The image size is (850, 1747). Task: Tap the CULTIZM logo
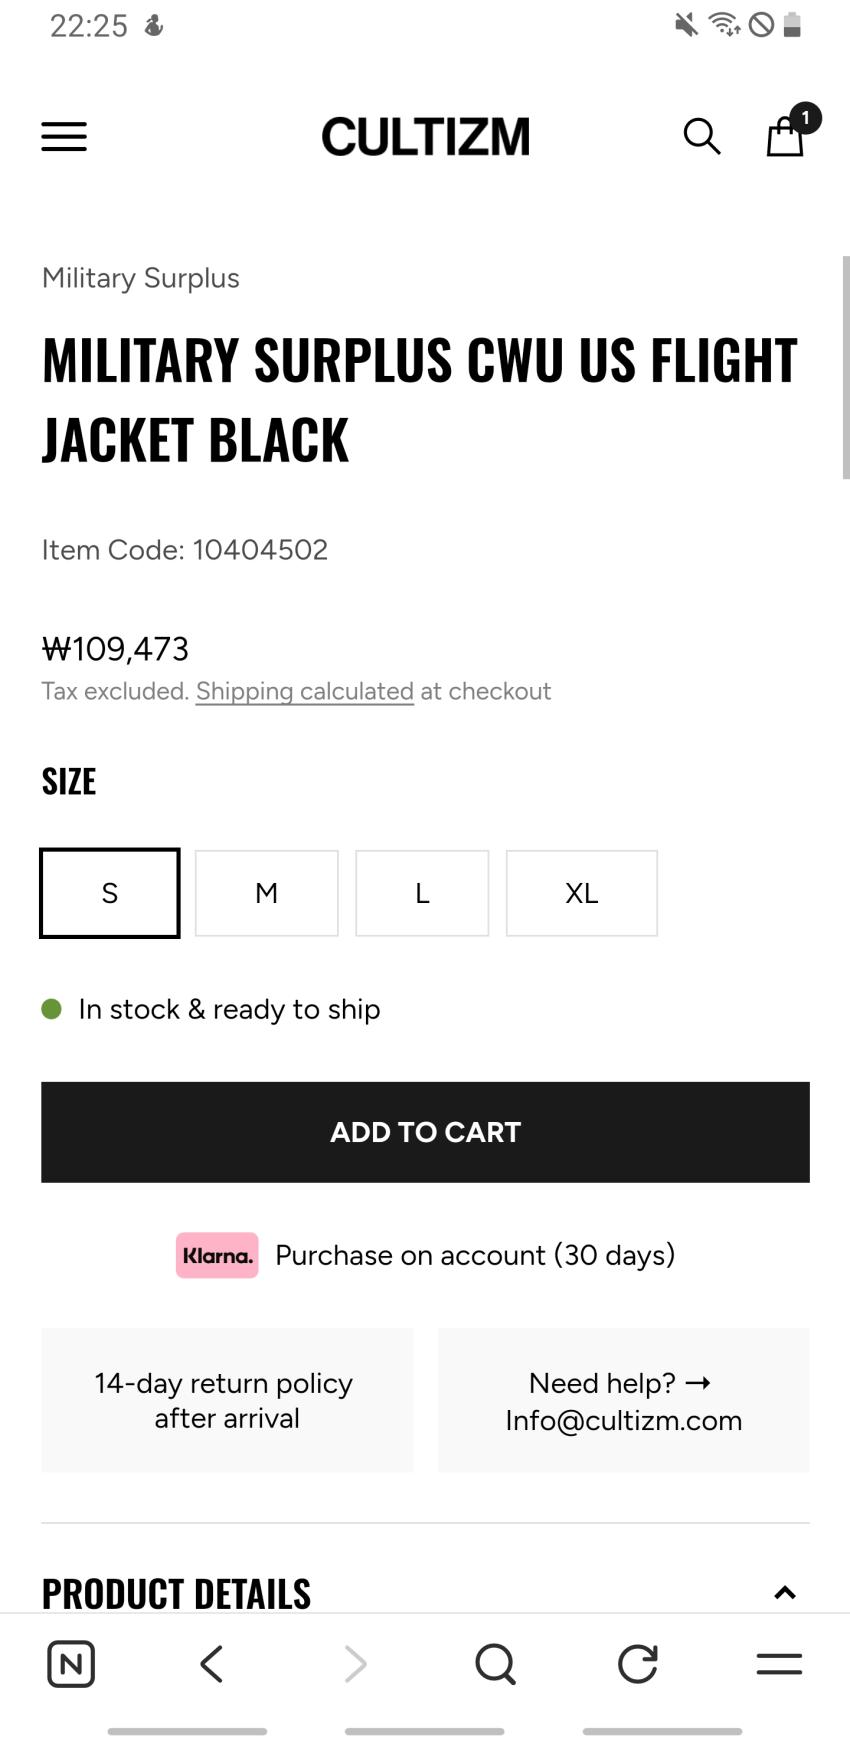[x=425, y=137]
